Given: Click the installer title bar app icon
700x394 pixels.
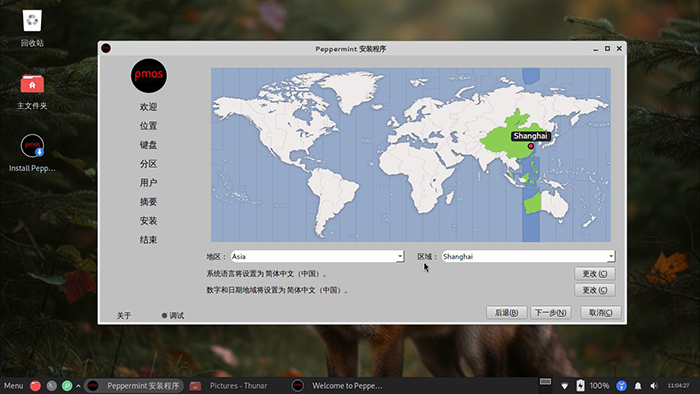Looking at the screenshot, I should pyautogui.click(x=106, y=48).
